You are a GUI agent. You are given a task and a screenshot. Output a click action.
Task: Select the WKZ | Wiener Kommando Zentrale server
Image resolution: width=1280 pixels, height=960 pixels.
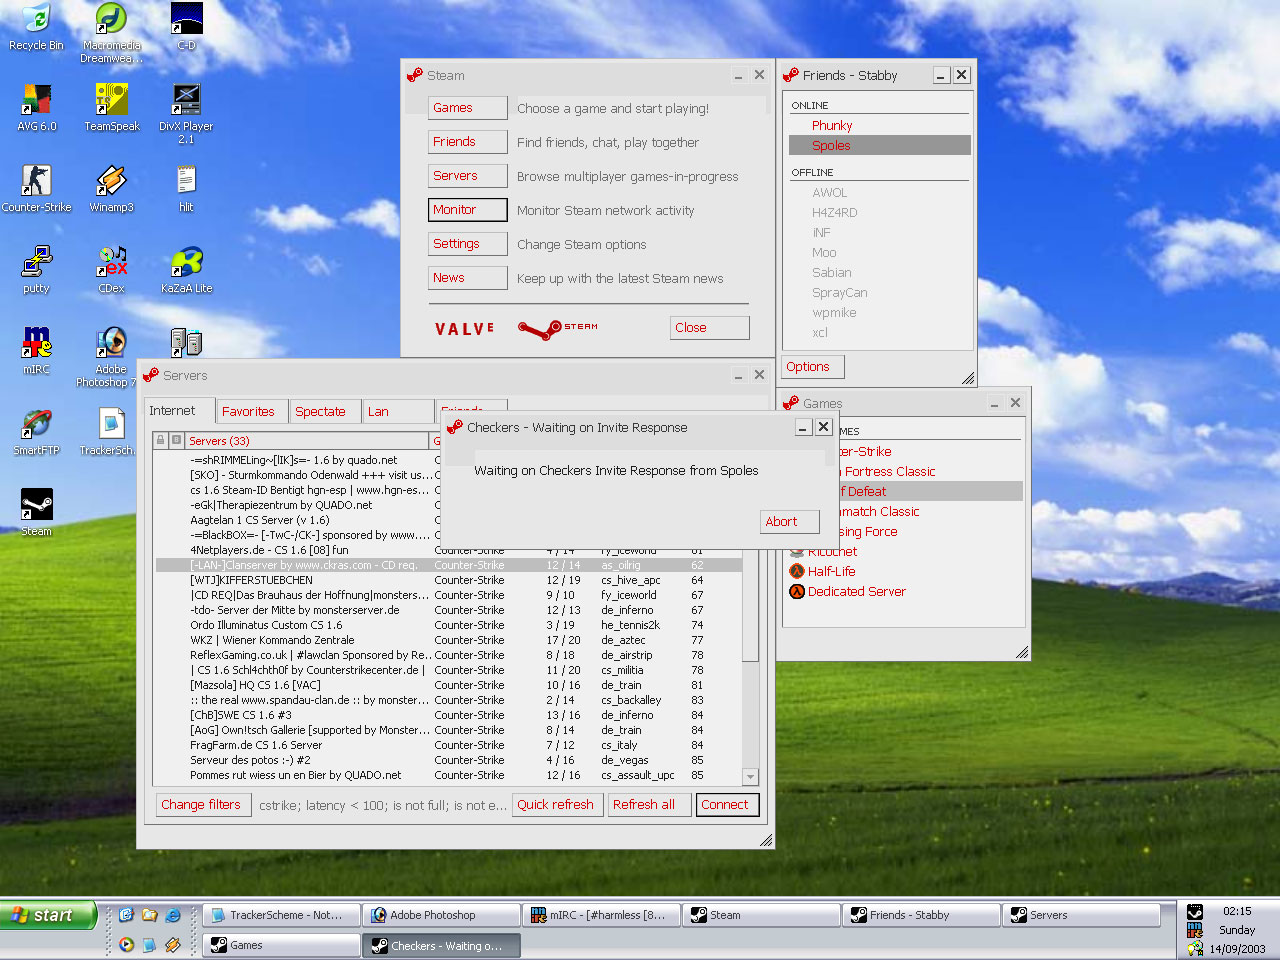click(x=449, y=640)
